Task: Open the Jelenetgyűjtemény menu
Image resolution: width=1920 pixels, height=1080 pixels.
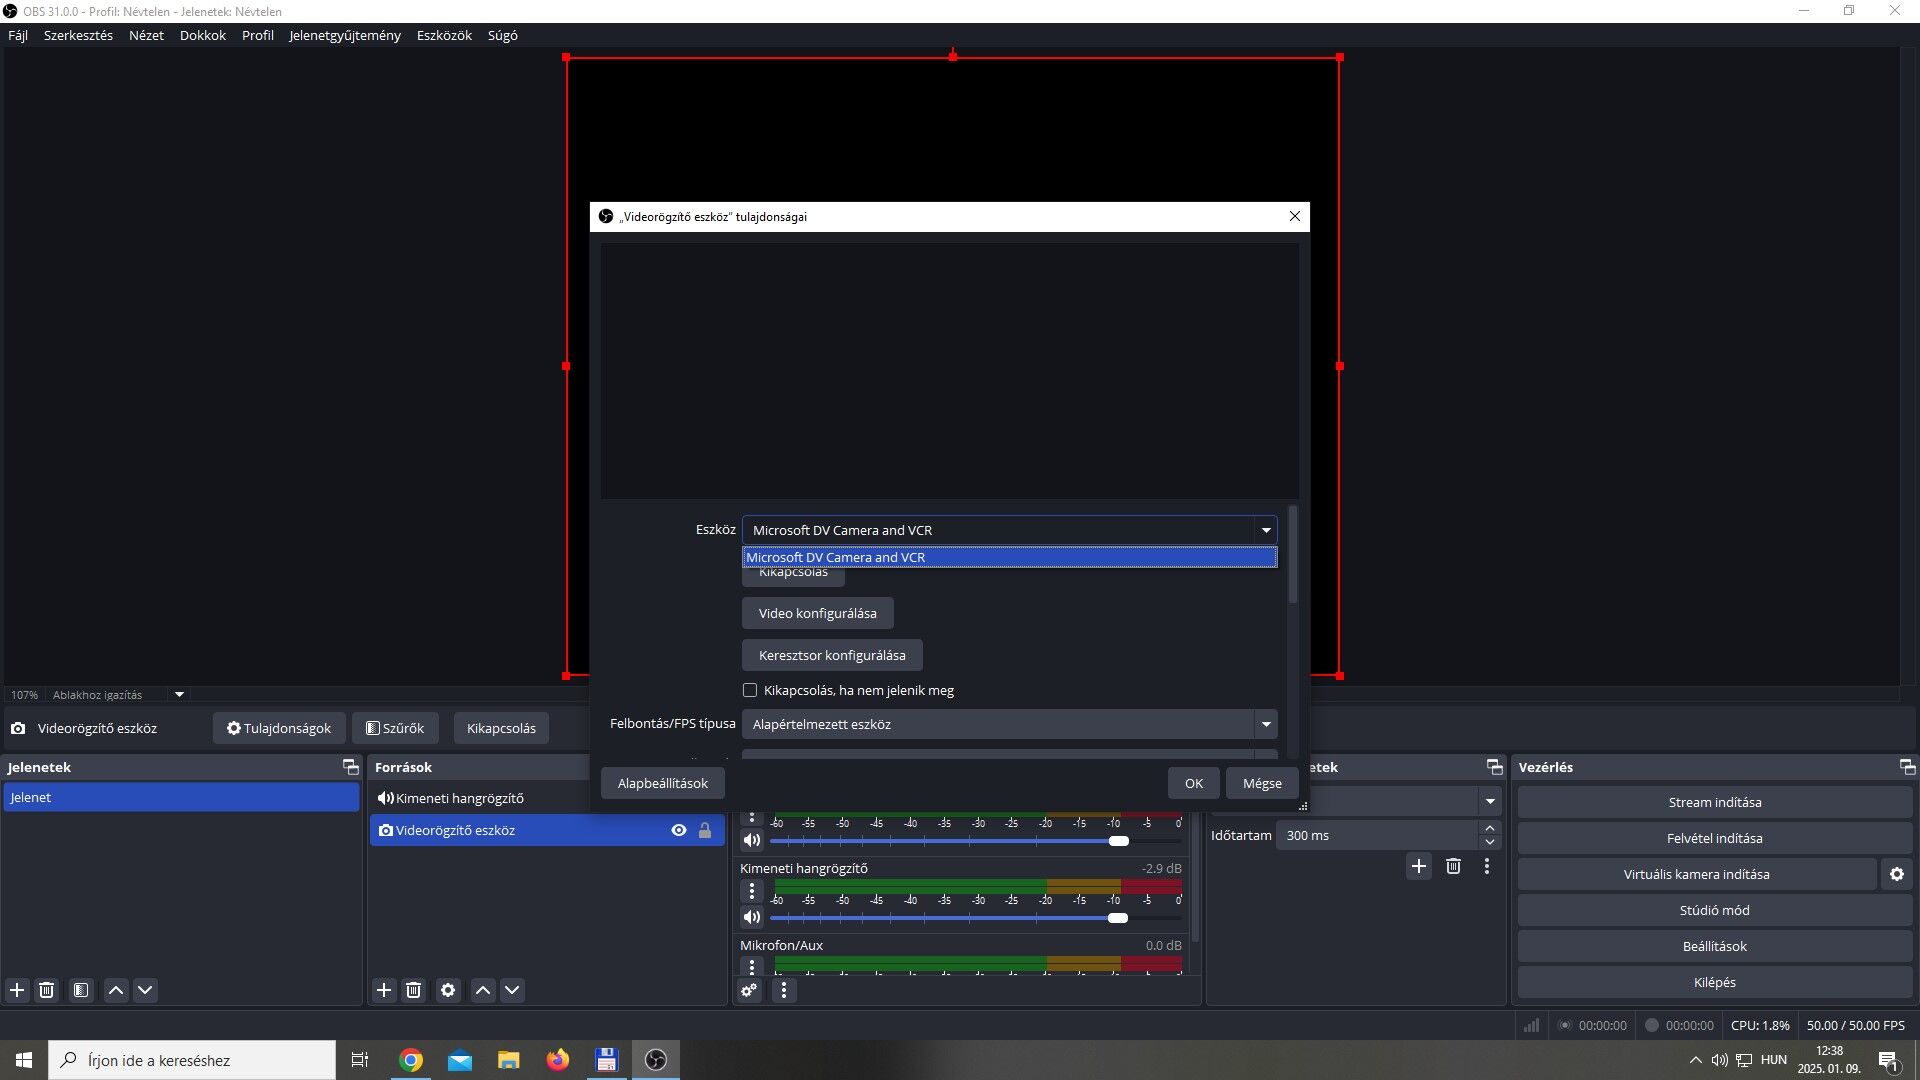Action: coord(345,35)
